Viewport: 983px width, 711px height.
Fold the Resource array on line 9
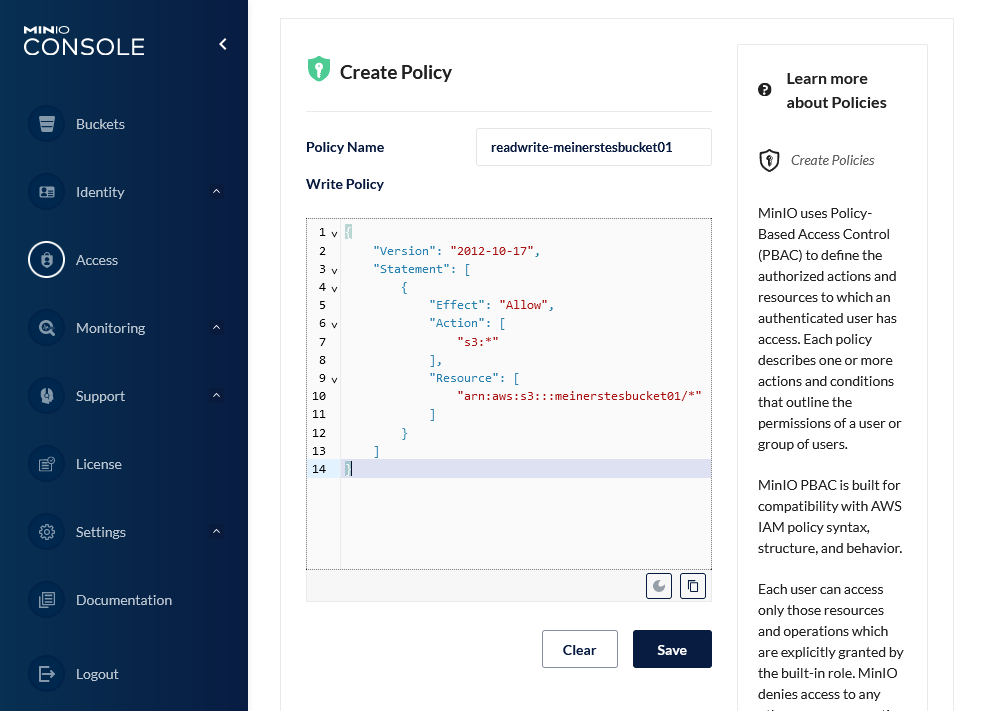click(x=334, y=379)
